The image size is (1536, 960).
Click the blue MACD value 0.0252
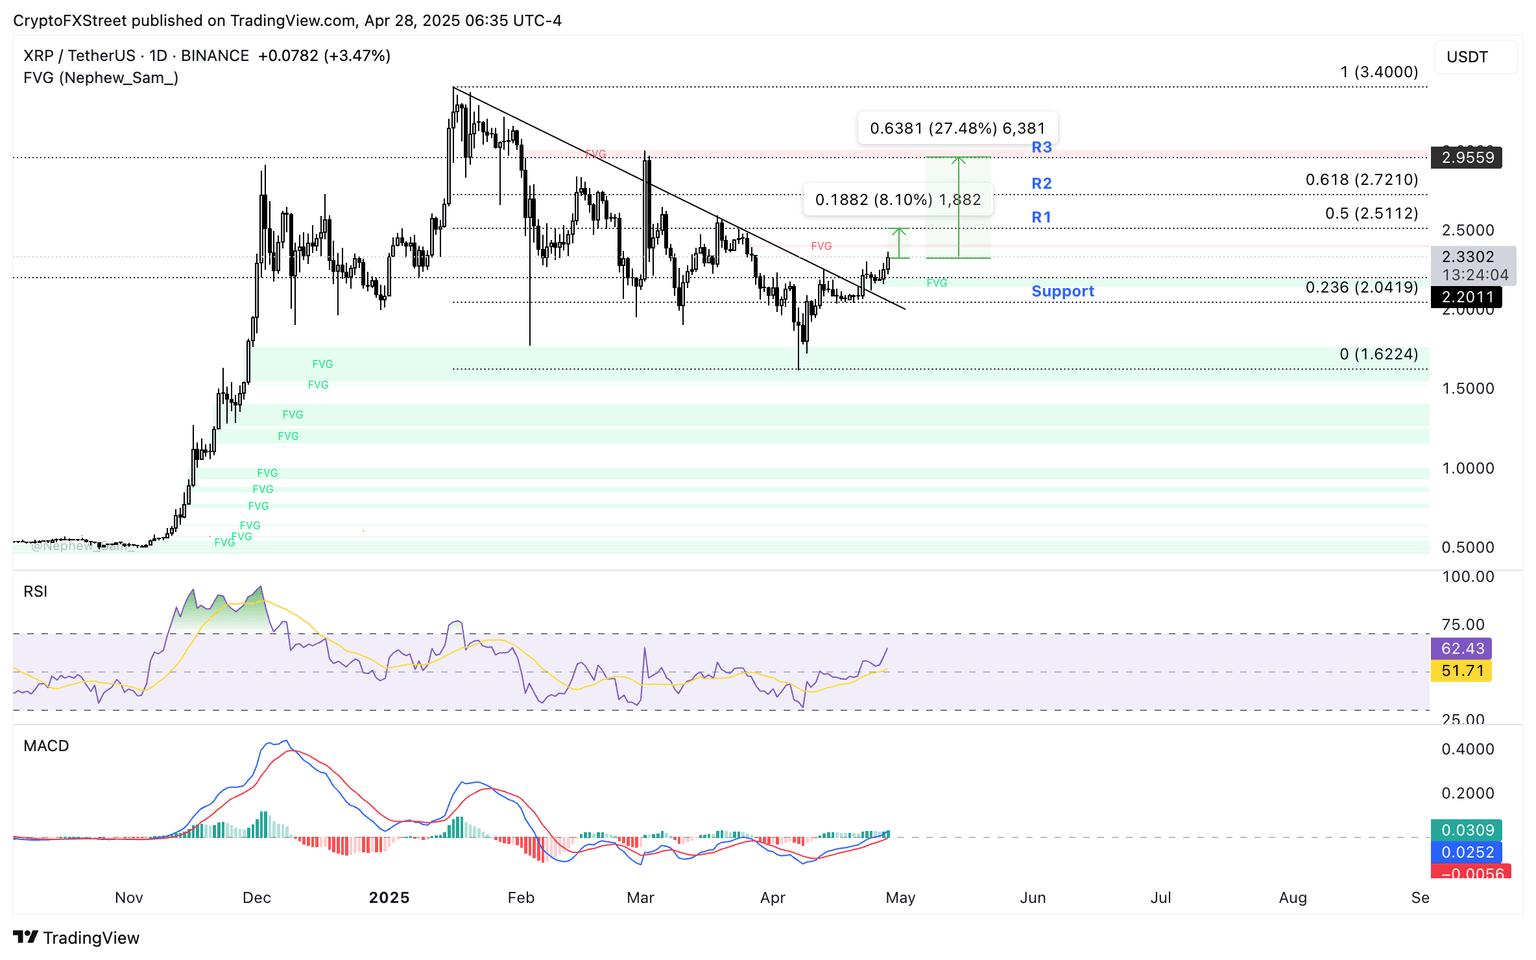click(x=1468, y=852)
